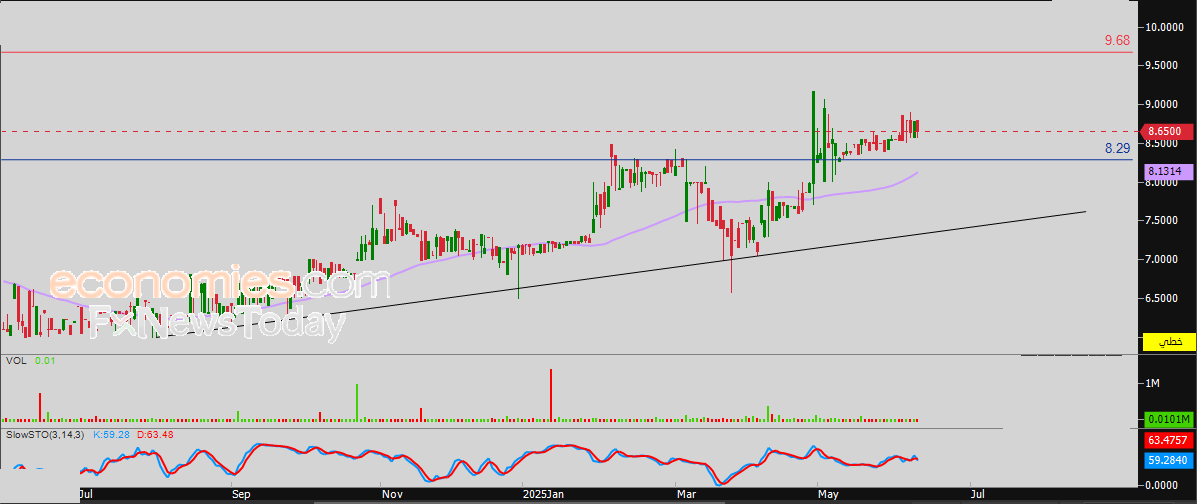Click the 1M volume axis label
1197x504 pixels.
point(1153,383)
